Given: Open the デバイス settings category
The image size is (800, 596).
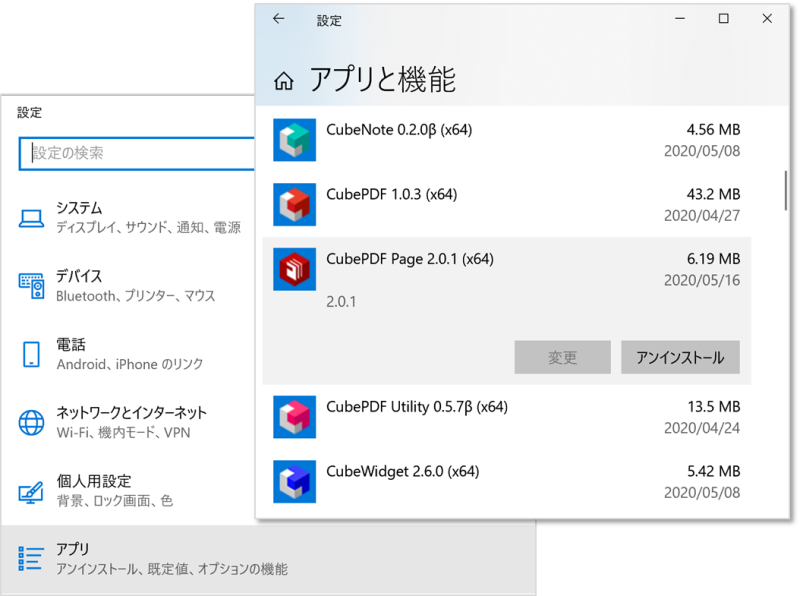Looking at the screenshot, I should tap(129, 286).
